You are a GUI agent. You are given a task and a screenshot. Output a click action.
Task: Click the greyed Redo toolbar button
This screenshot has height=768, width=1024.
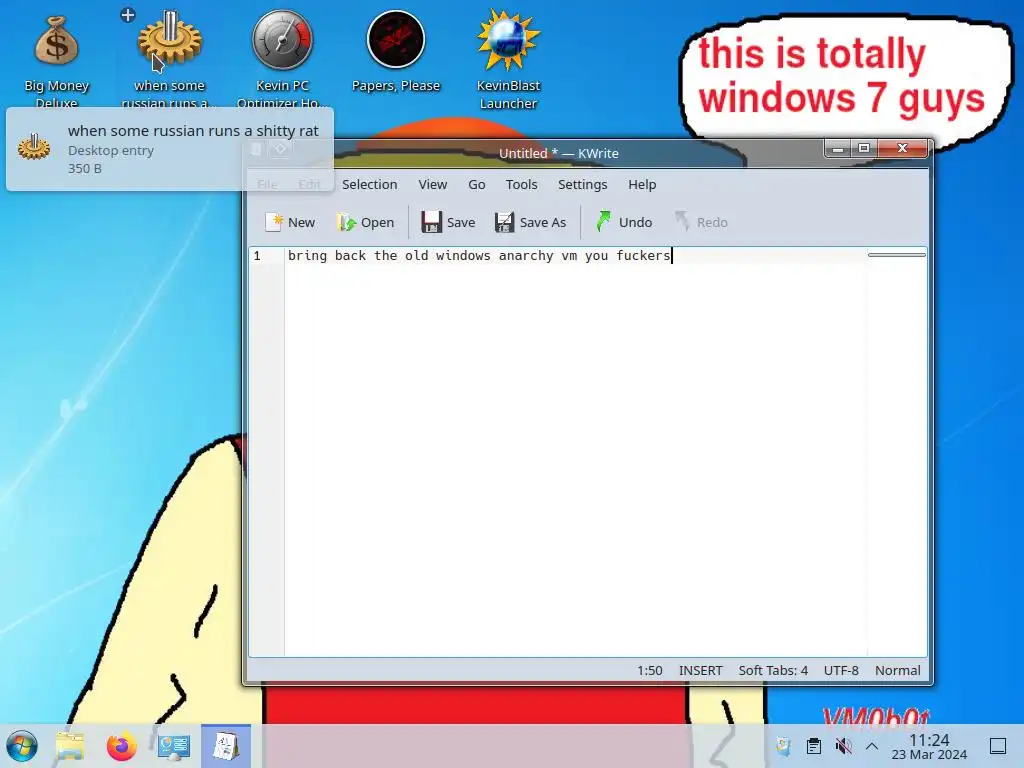[701, 222]
